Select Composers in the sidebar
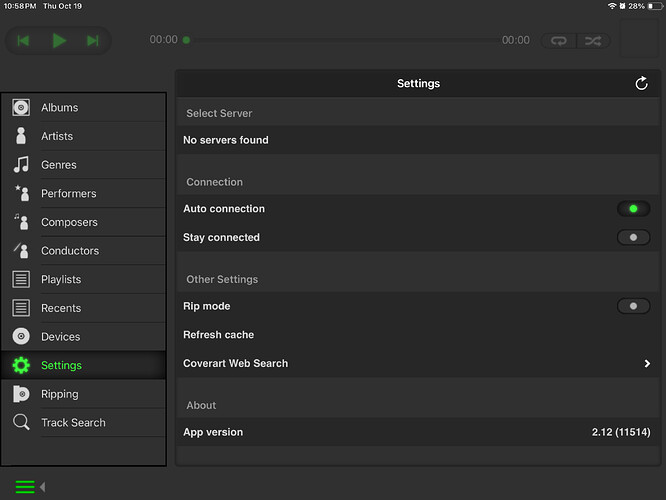Screen dimensions: 666x500 [x=69, y=222]
